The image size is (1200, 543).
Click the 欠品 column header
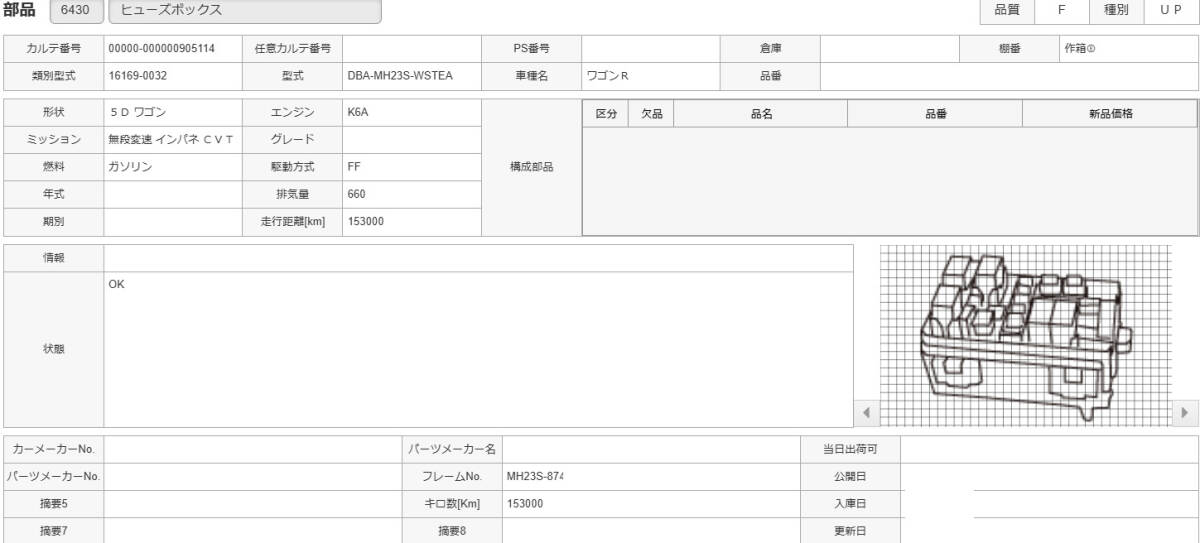pos(651,114)
